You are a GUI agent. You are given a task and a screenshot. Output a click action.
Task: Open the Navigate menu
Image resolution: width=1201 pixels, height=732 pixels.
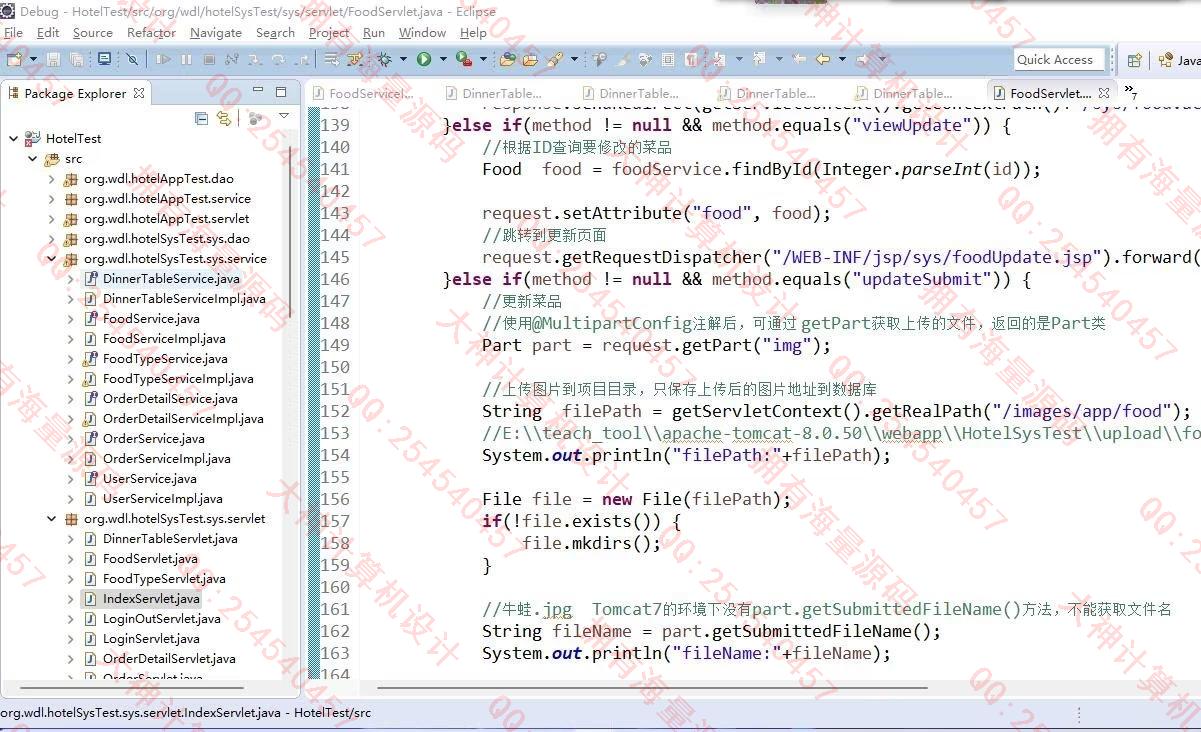click(216, 33)
